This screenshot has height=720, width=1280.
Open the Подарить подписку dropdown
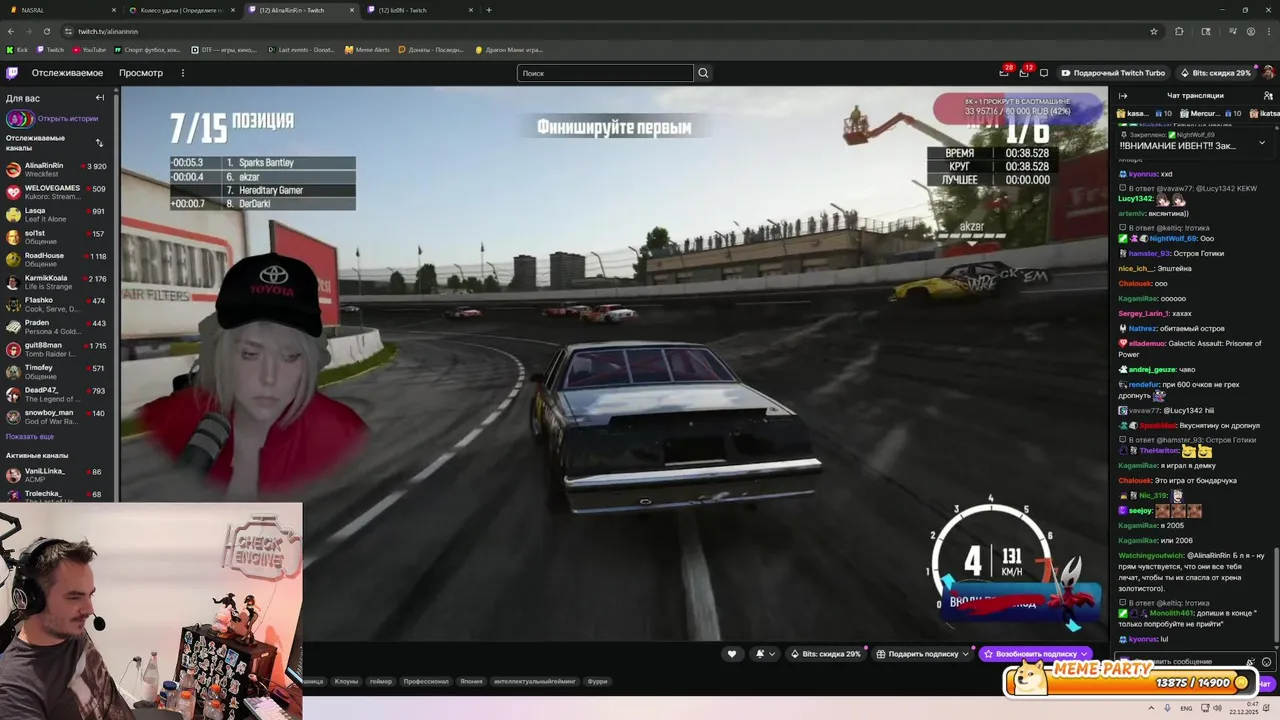(923, 654)
